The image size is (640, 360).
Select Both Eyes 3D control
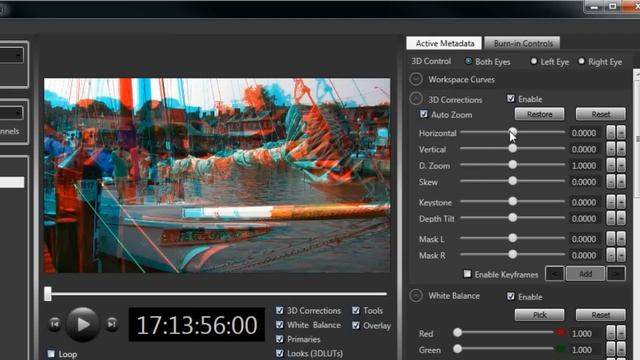point(468,61)
